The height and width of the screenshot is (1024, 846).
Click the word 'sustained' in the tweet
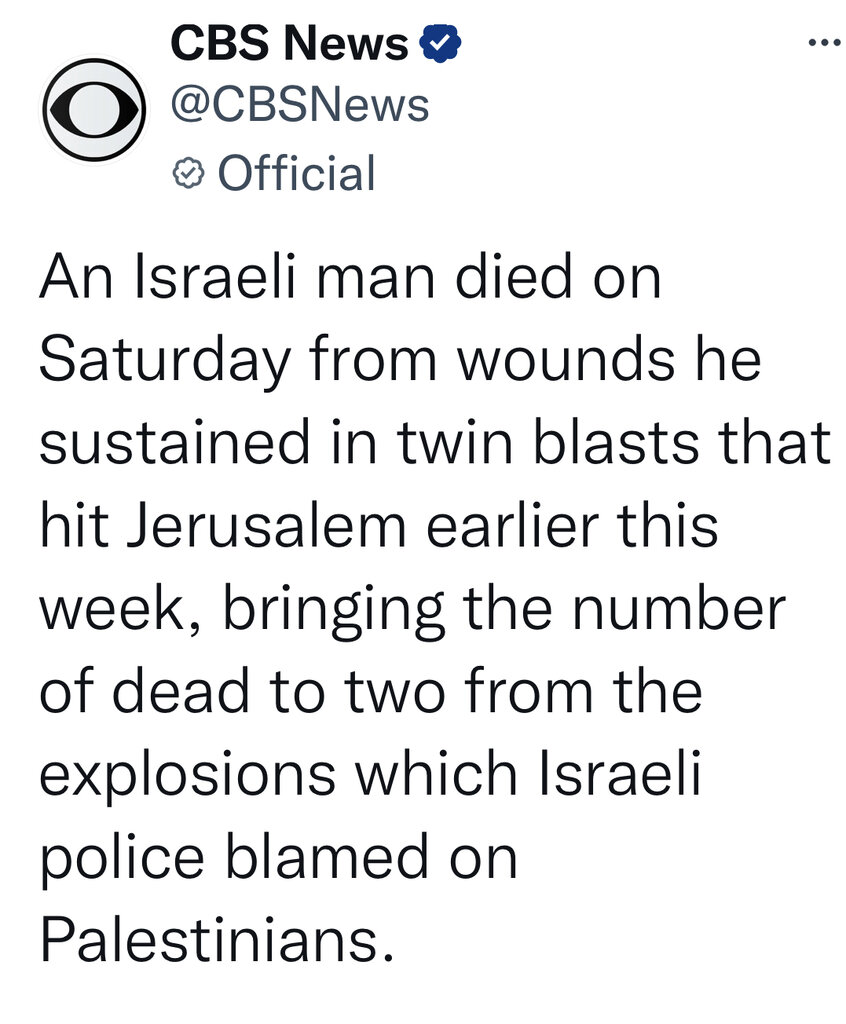[x=174, y=443]
